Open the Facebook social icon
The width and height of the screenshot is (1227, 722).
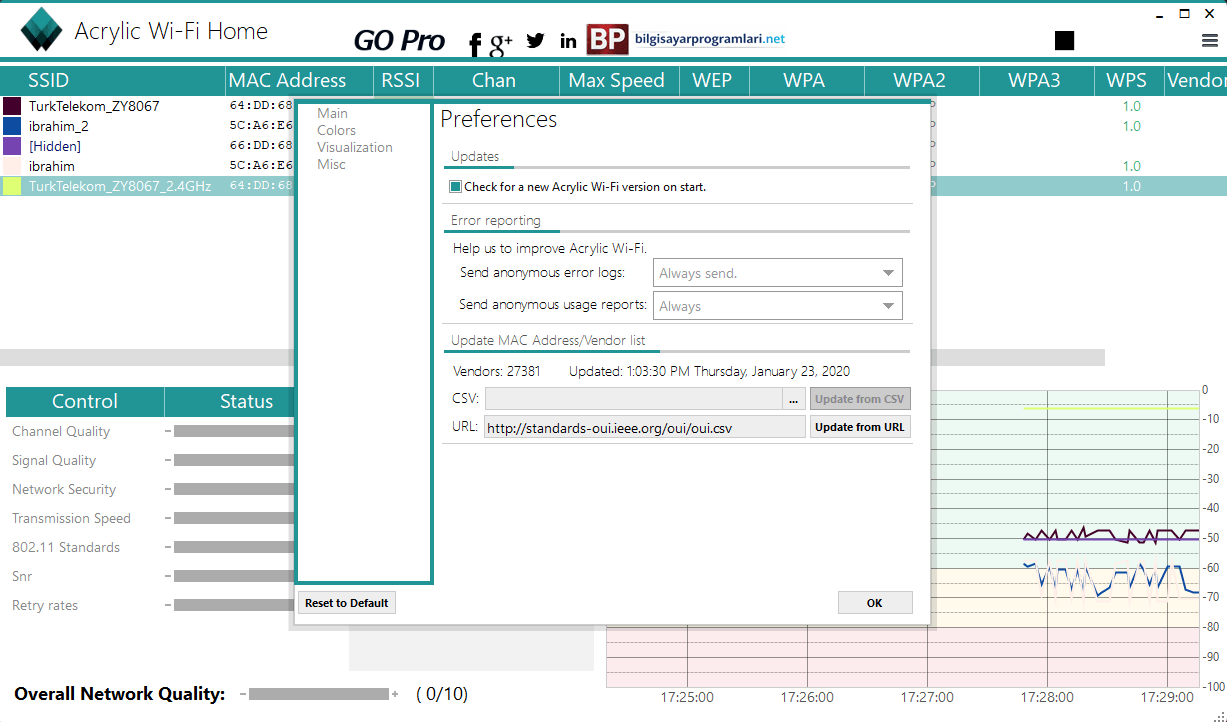[x=475, y=44]
